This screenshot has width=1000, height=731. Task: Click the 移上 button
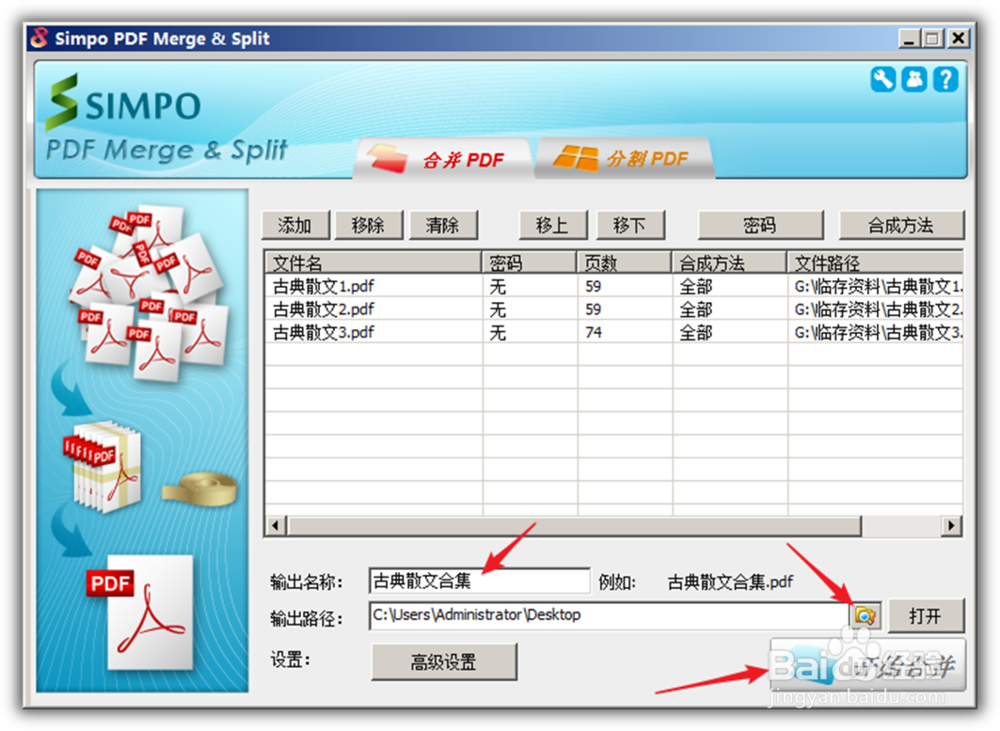tap(553, 225)
